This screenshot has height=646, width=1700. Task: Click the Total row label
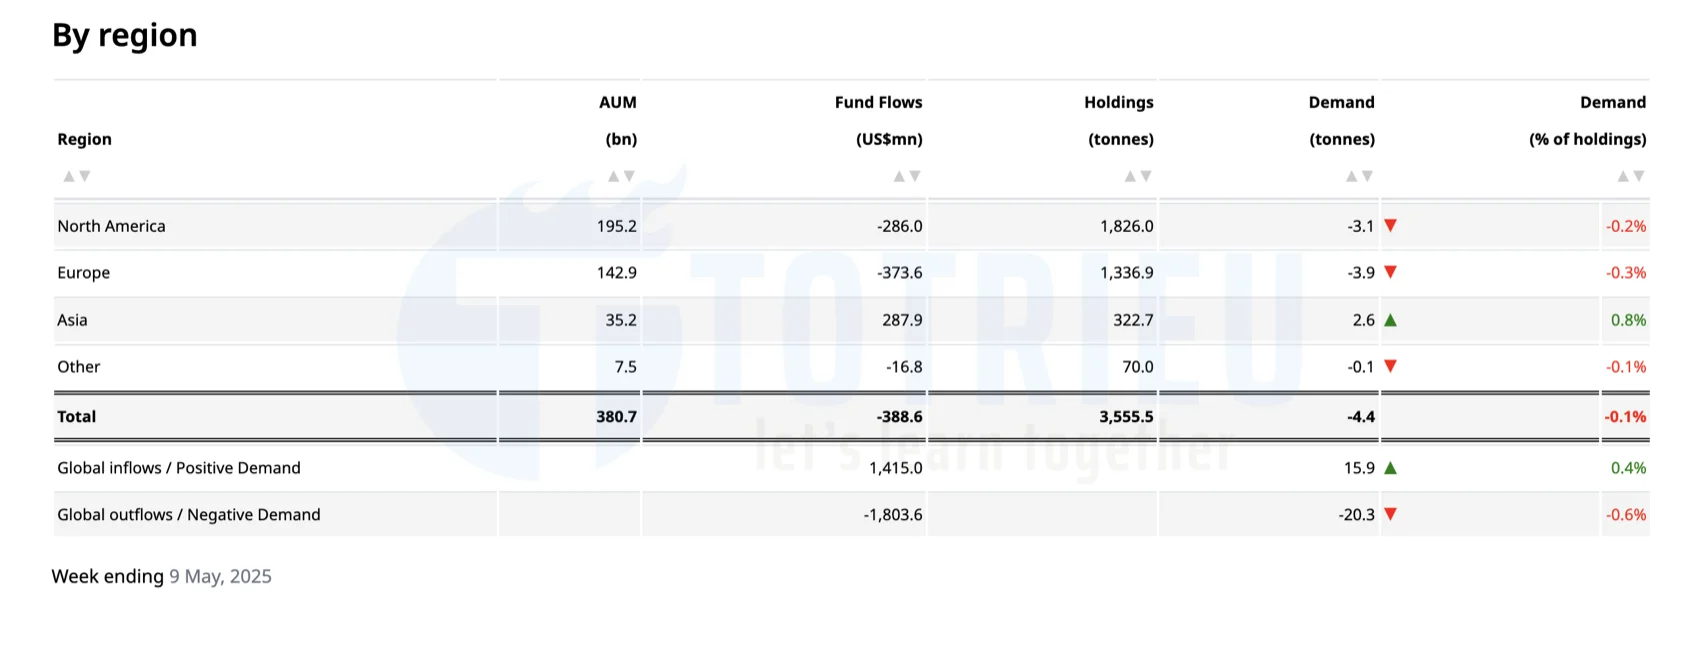pyautogui.click(x=77, y=417)
